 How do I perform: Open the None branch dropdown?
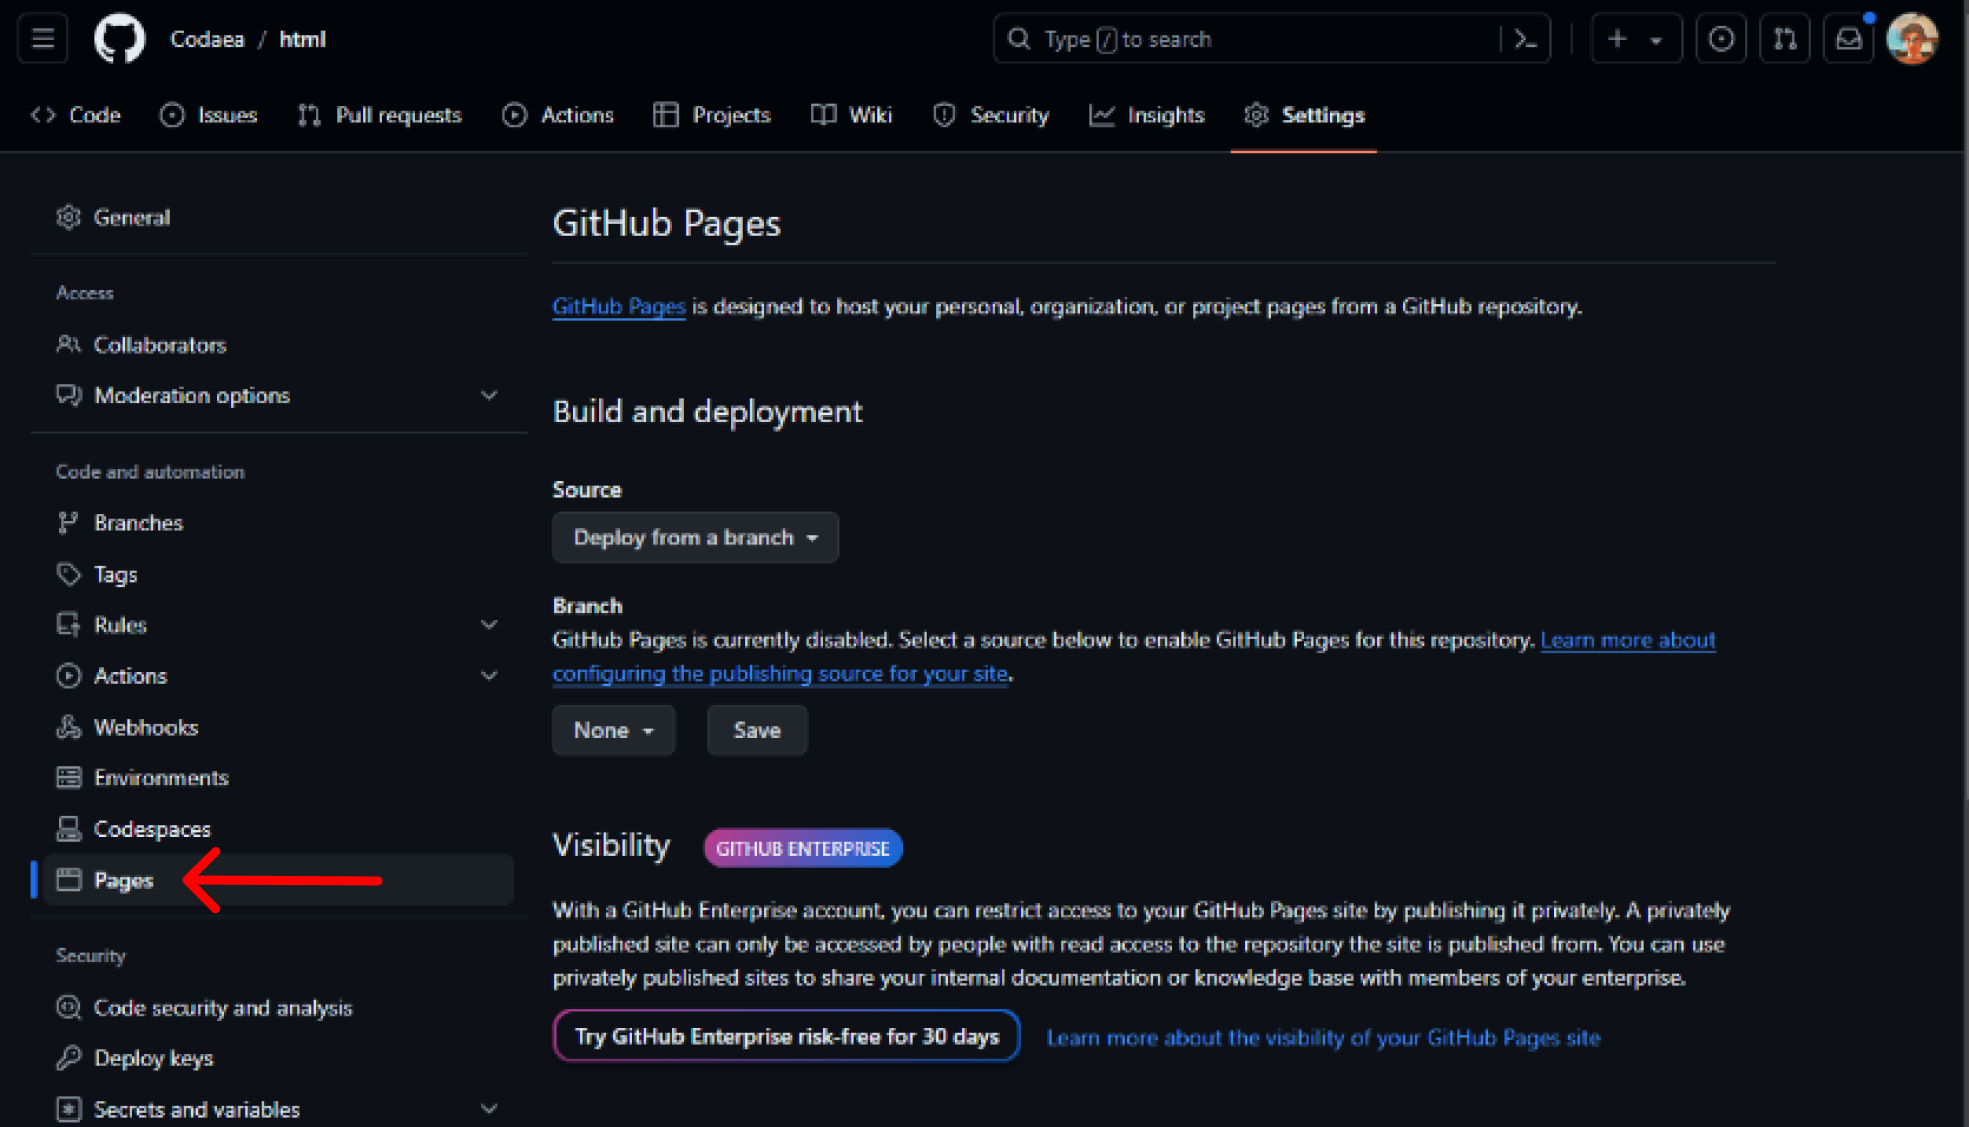pyautogui.click(x=614, y=730)
